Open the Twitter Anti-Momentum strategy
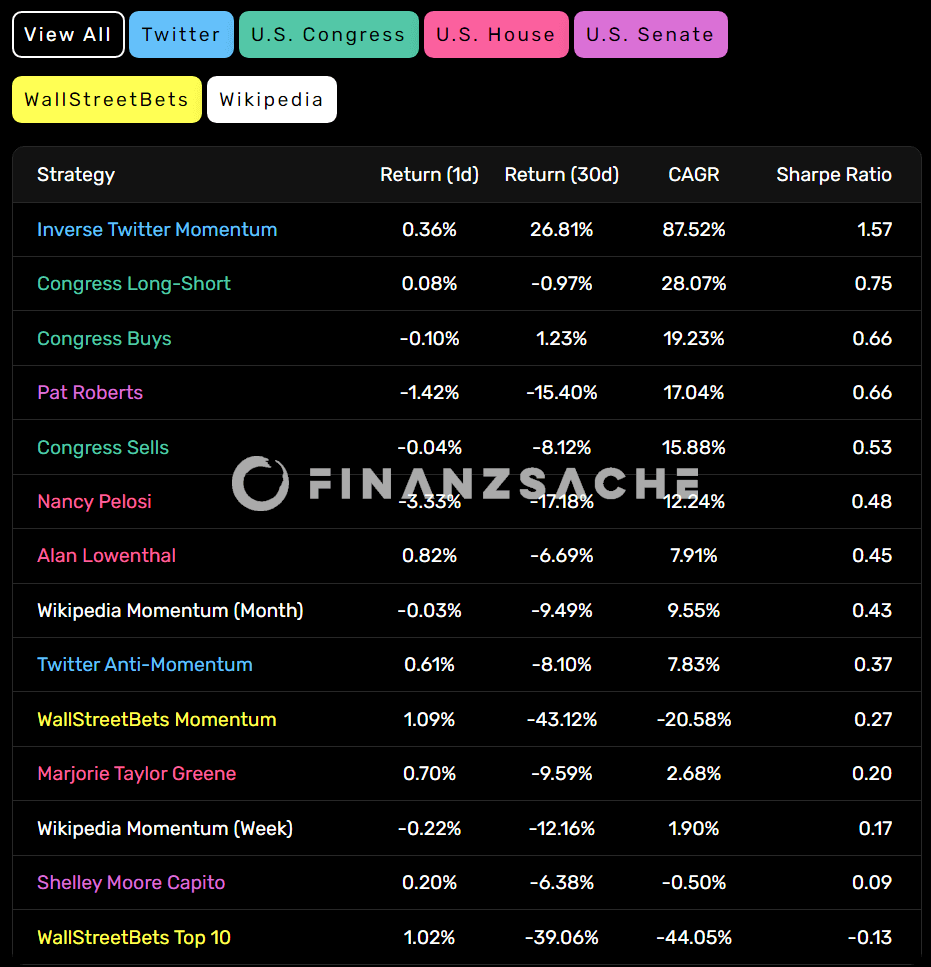The image size is (931, 967). tap(145, 664)
